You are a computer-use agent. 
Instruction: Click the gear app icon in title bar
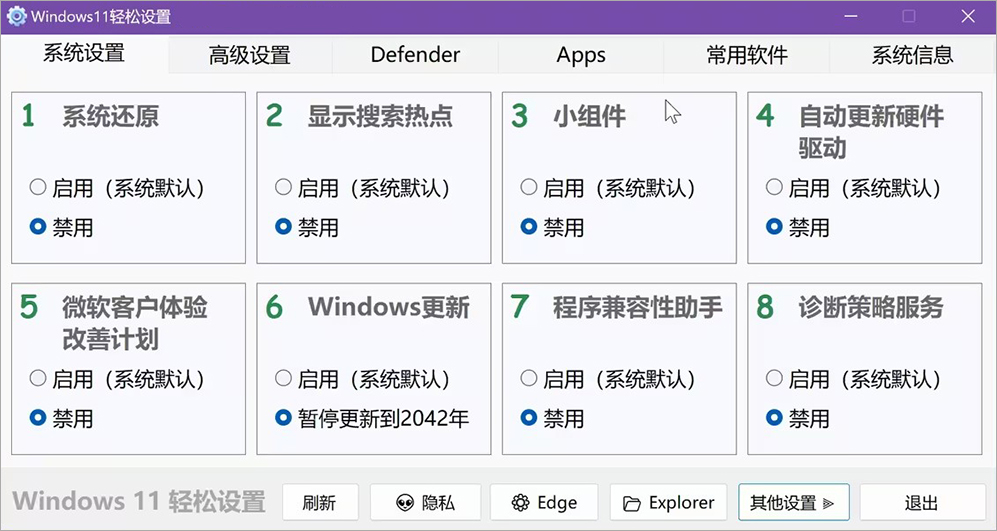(16, 17)
